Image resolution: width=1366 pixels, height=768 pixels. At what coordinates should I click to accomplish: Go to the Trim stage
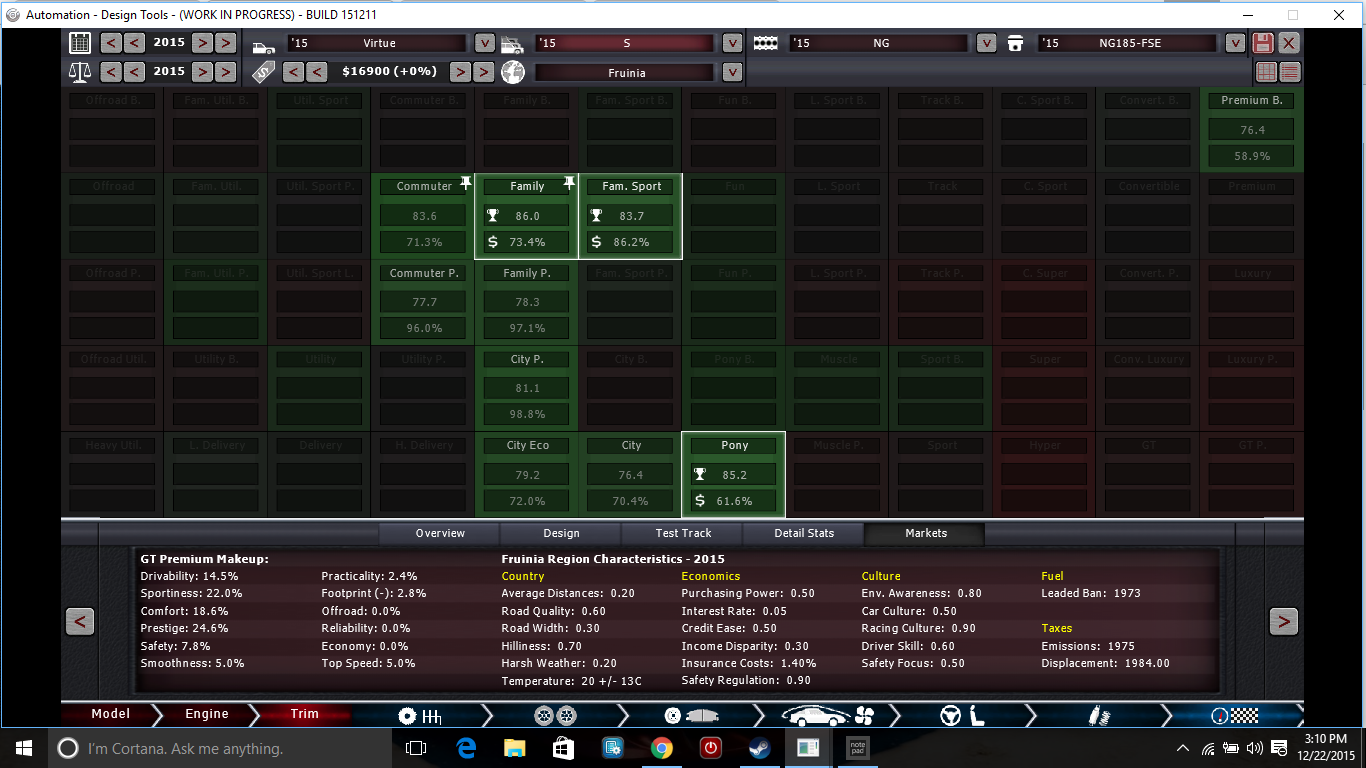[304, 714]
